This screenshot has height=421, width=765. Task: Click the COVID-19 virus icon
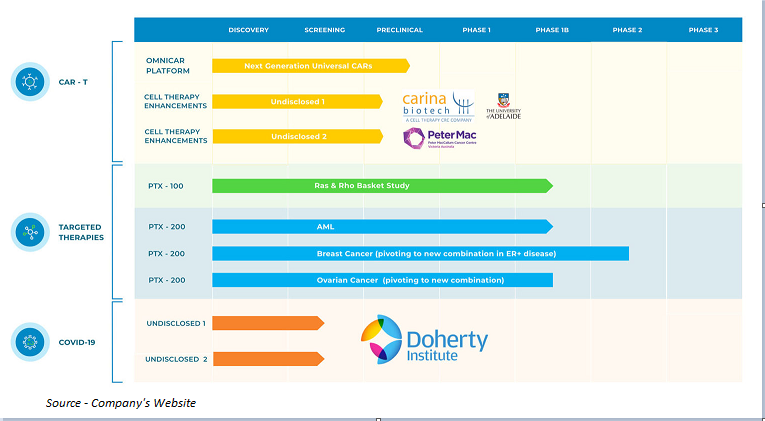[x=30, y=342]
